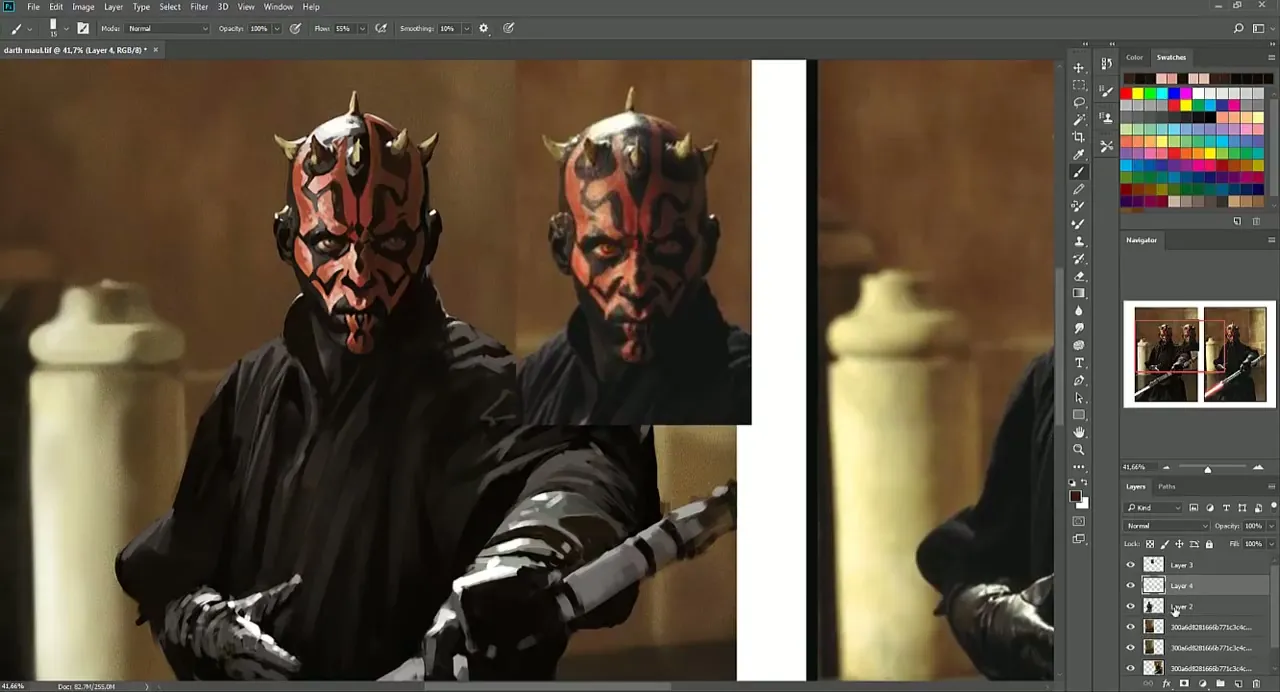Select the Lasso tool
The width and height of the screenshot is (1280, 692).
click(x=1079, y=102)
